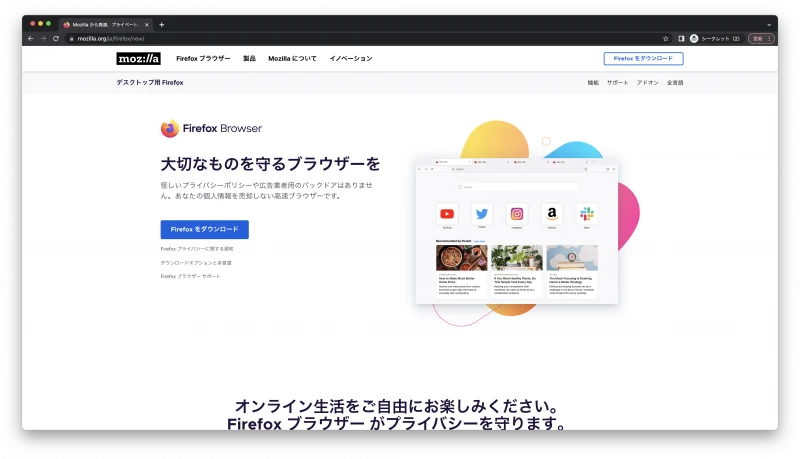Screen dimensions: 800x459
Task: Click the Twitter bird icon in the mockup
Action: click(482, 214)
